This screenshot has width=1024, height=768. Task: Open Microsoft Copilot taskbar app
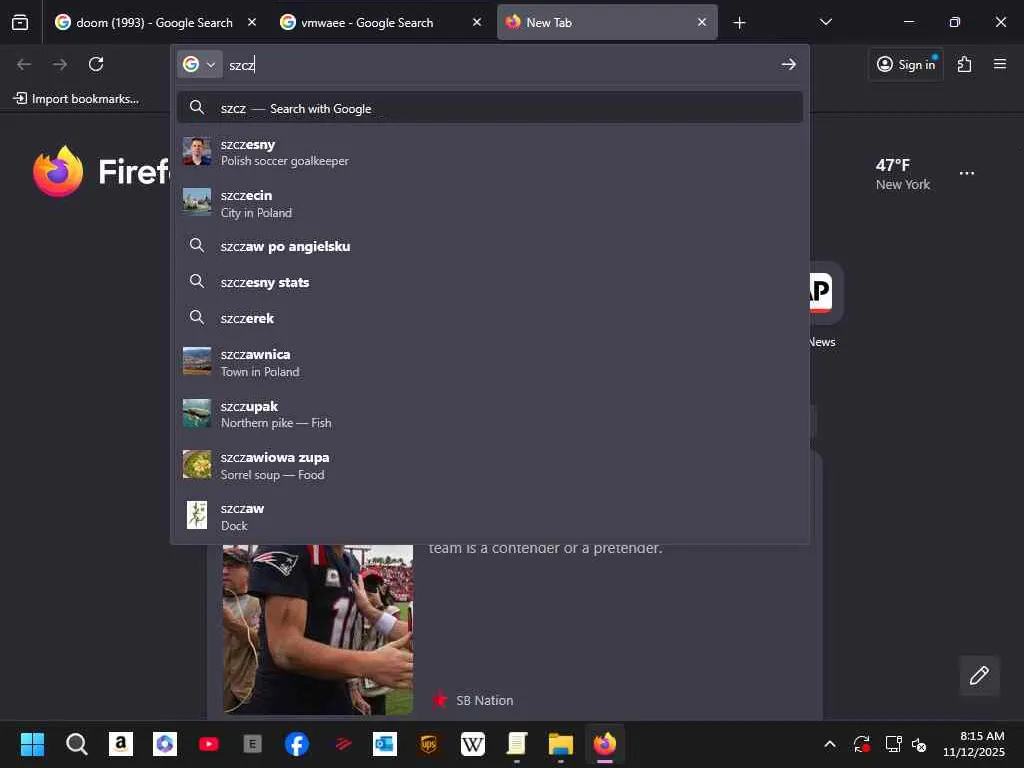pos(165,744)
